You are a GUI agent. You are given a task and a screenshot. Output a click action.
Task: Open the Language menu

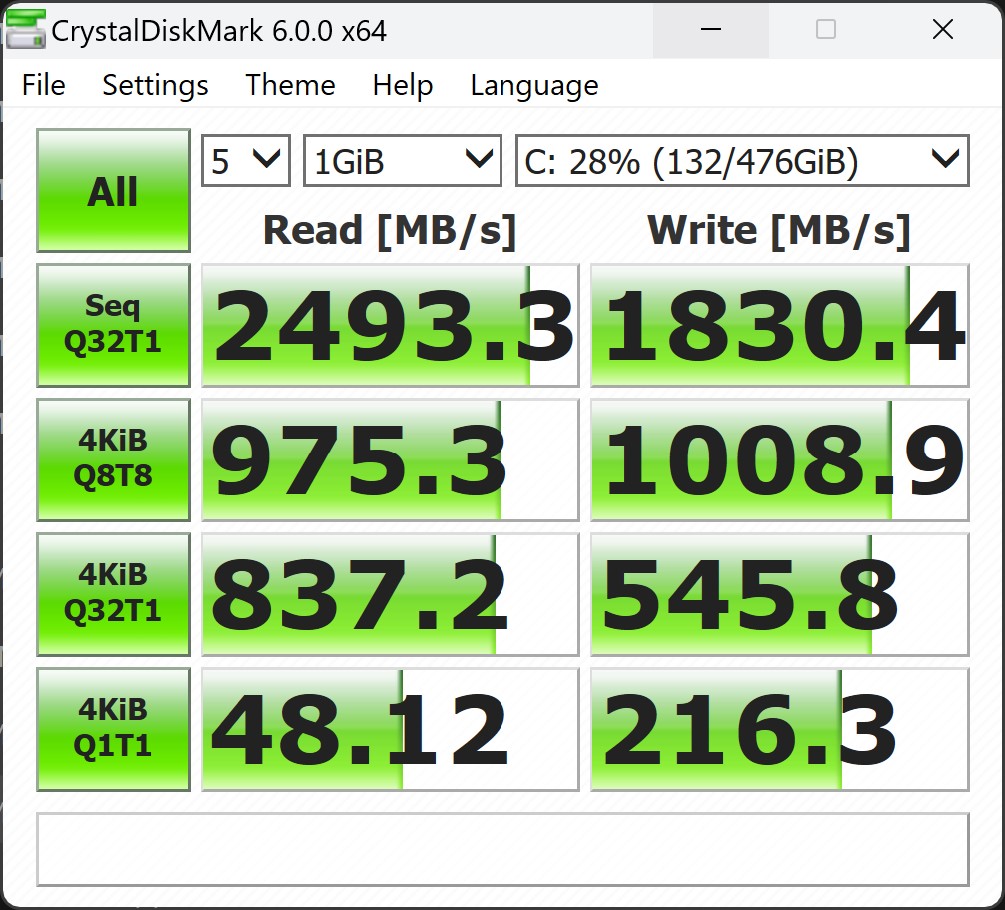[534, 85]
